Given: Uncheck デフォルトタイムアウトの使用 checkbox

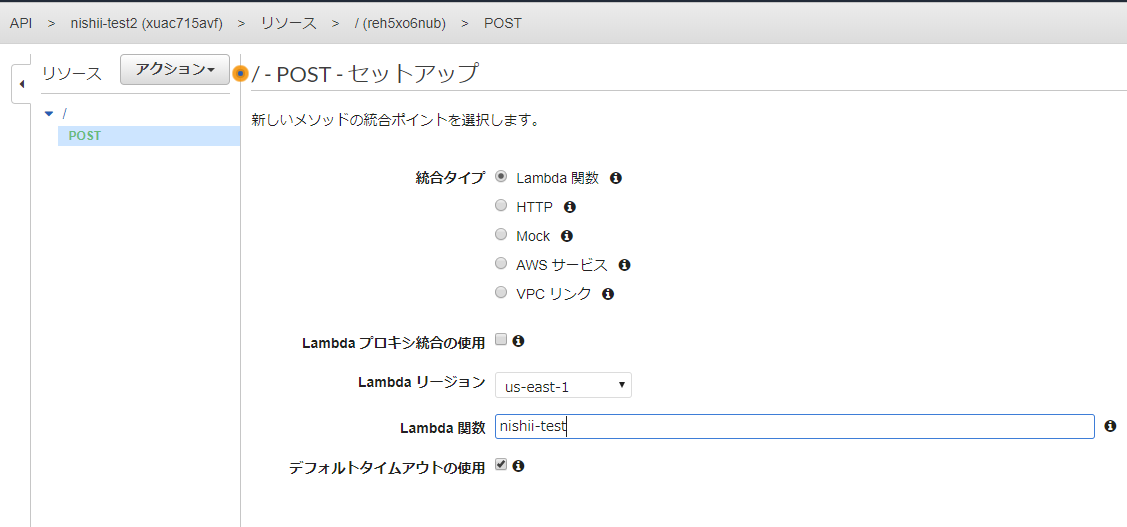Looking at the screenshot, I should [501, 465].
